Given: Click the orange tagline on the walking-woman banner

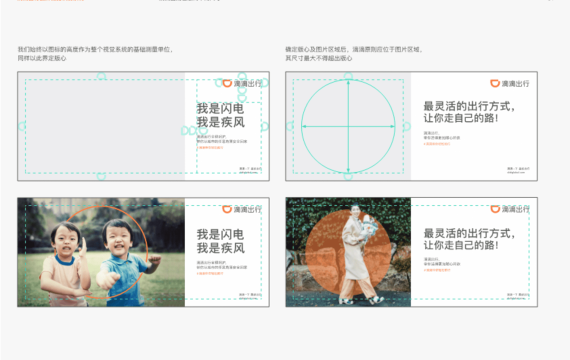Looking at the screenshot, I should pos(437,270).
